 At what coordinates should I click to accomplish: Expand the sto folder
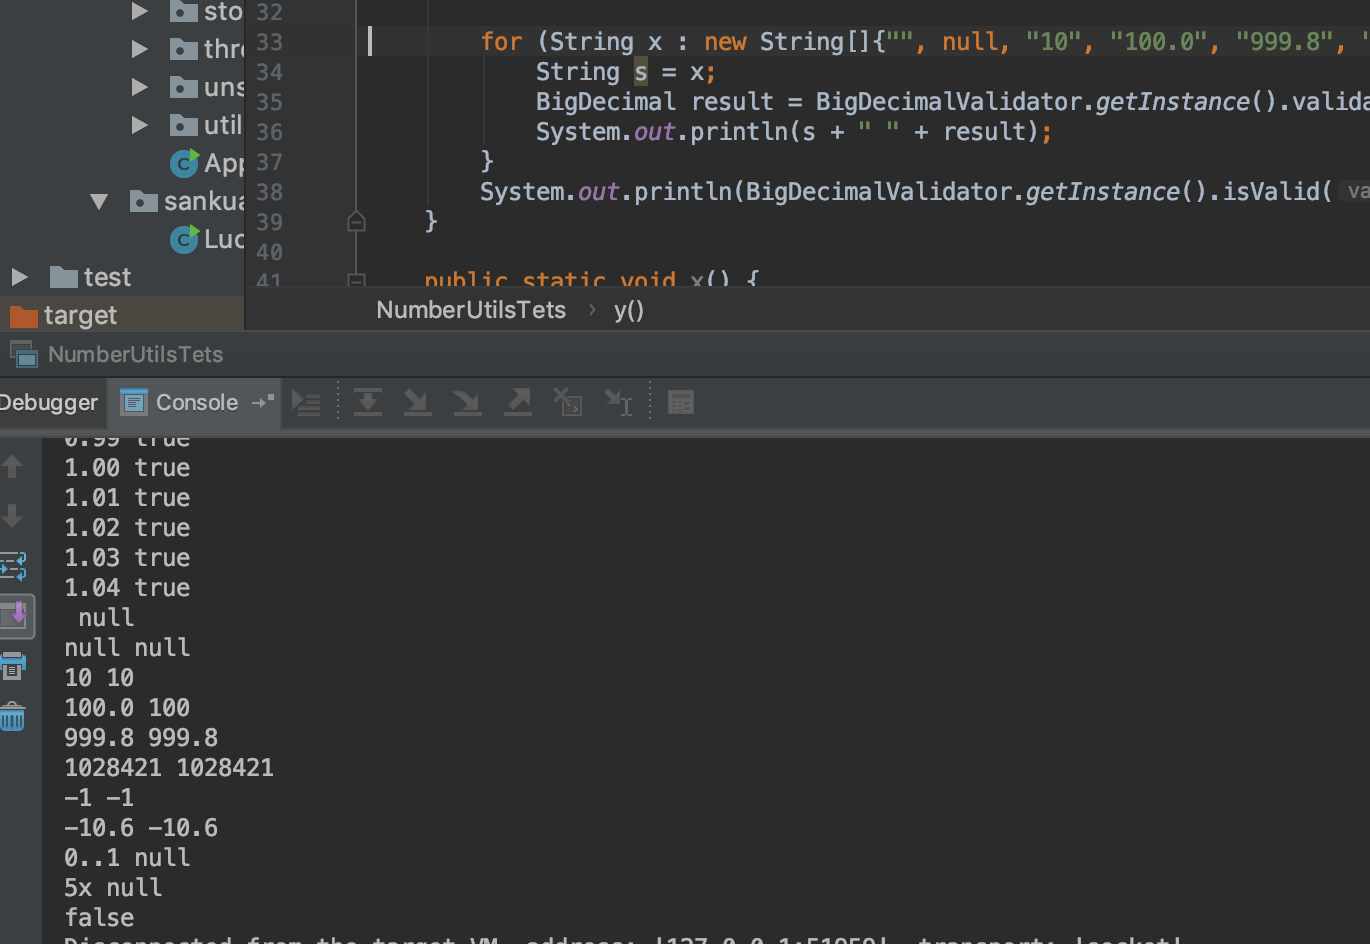click(140, 12)
